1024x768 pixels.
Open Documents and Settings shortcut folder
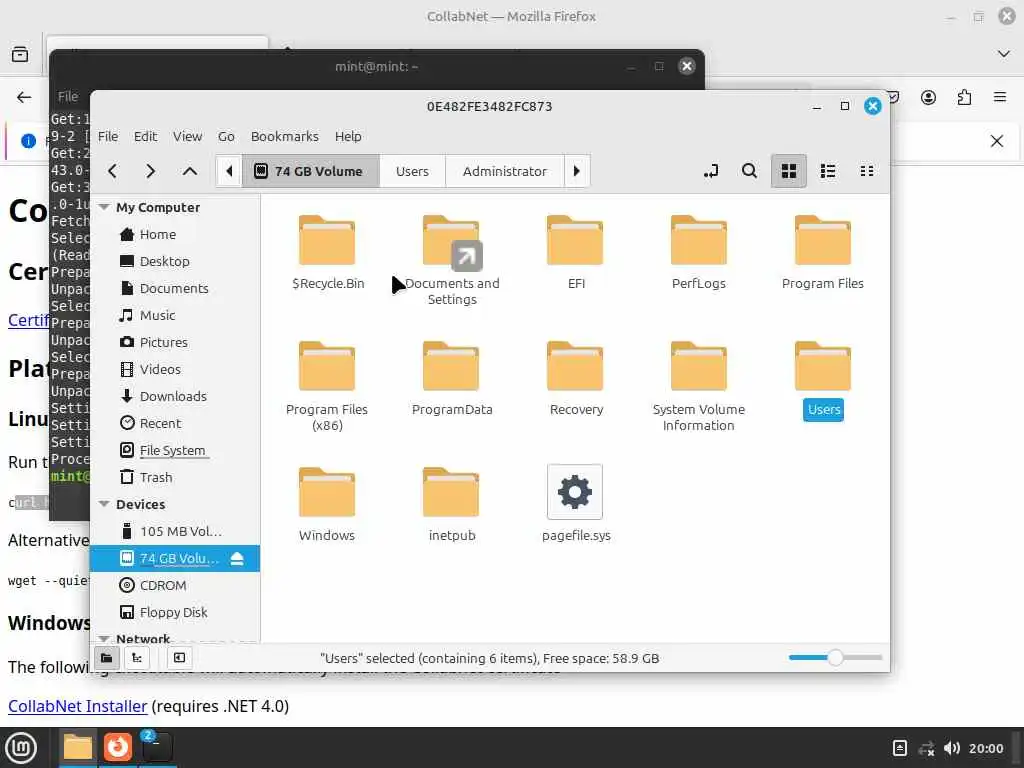(x=452, y=260)
